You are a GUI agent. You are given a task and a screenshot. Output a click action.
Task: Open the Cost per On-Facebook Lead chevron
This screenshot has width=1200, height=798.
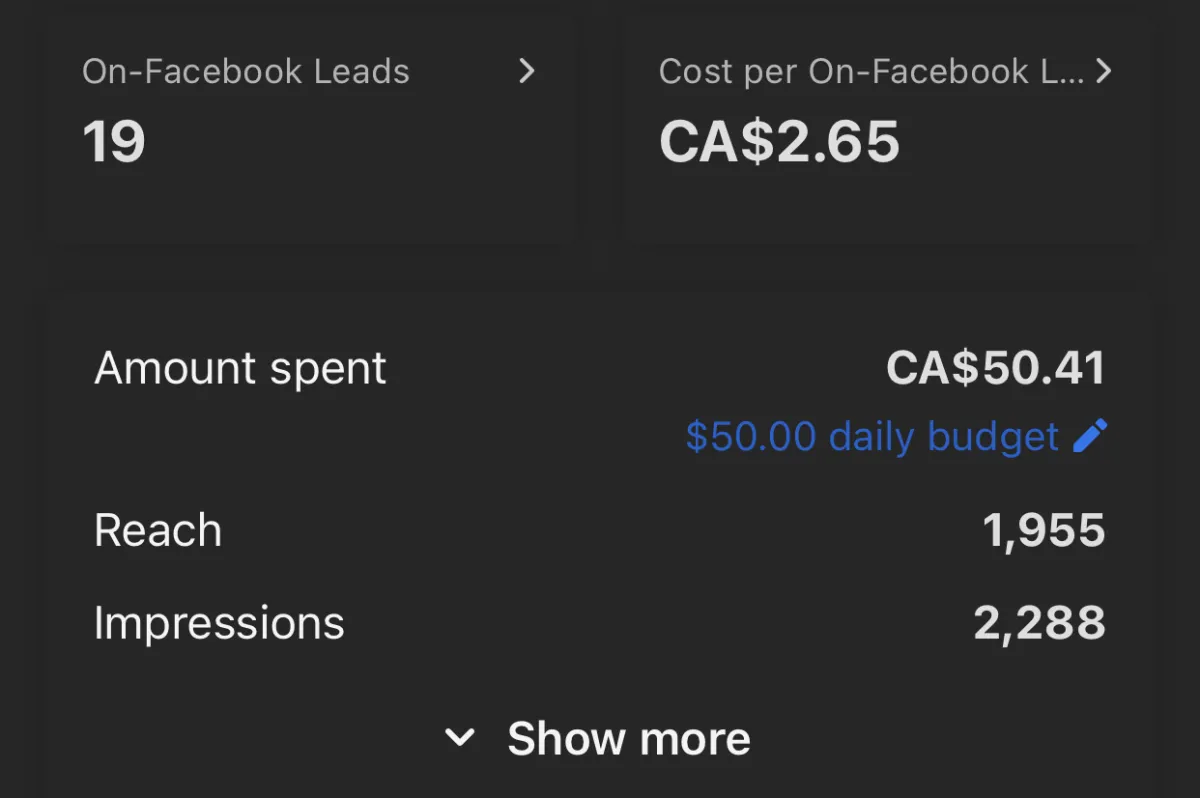point(1103,71)
